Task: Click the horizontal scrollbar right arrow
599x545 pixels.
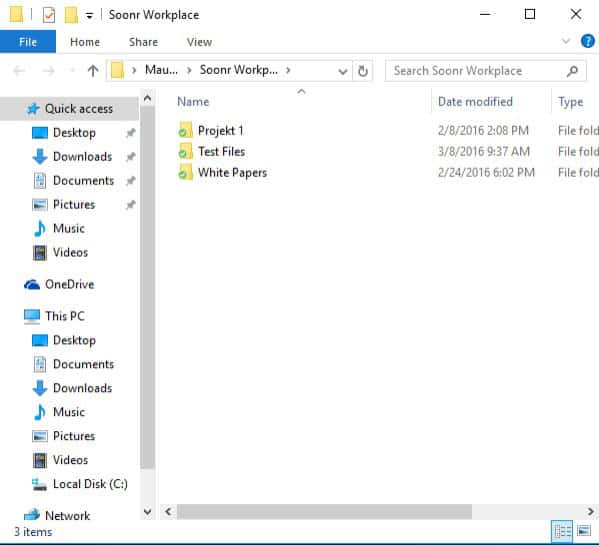Action: click(591, 511)
